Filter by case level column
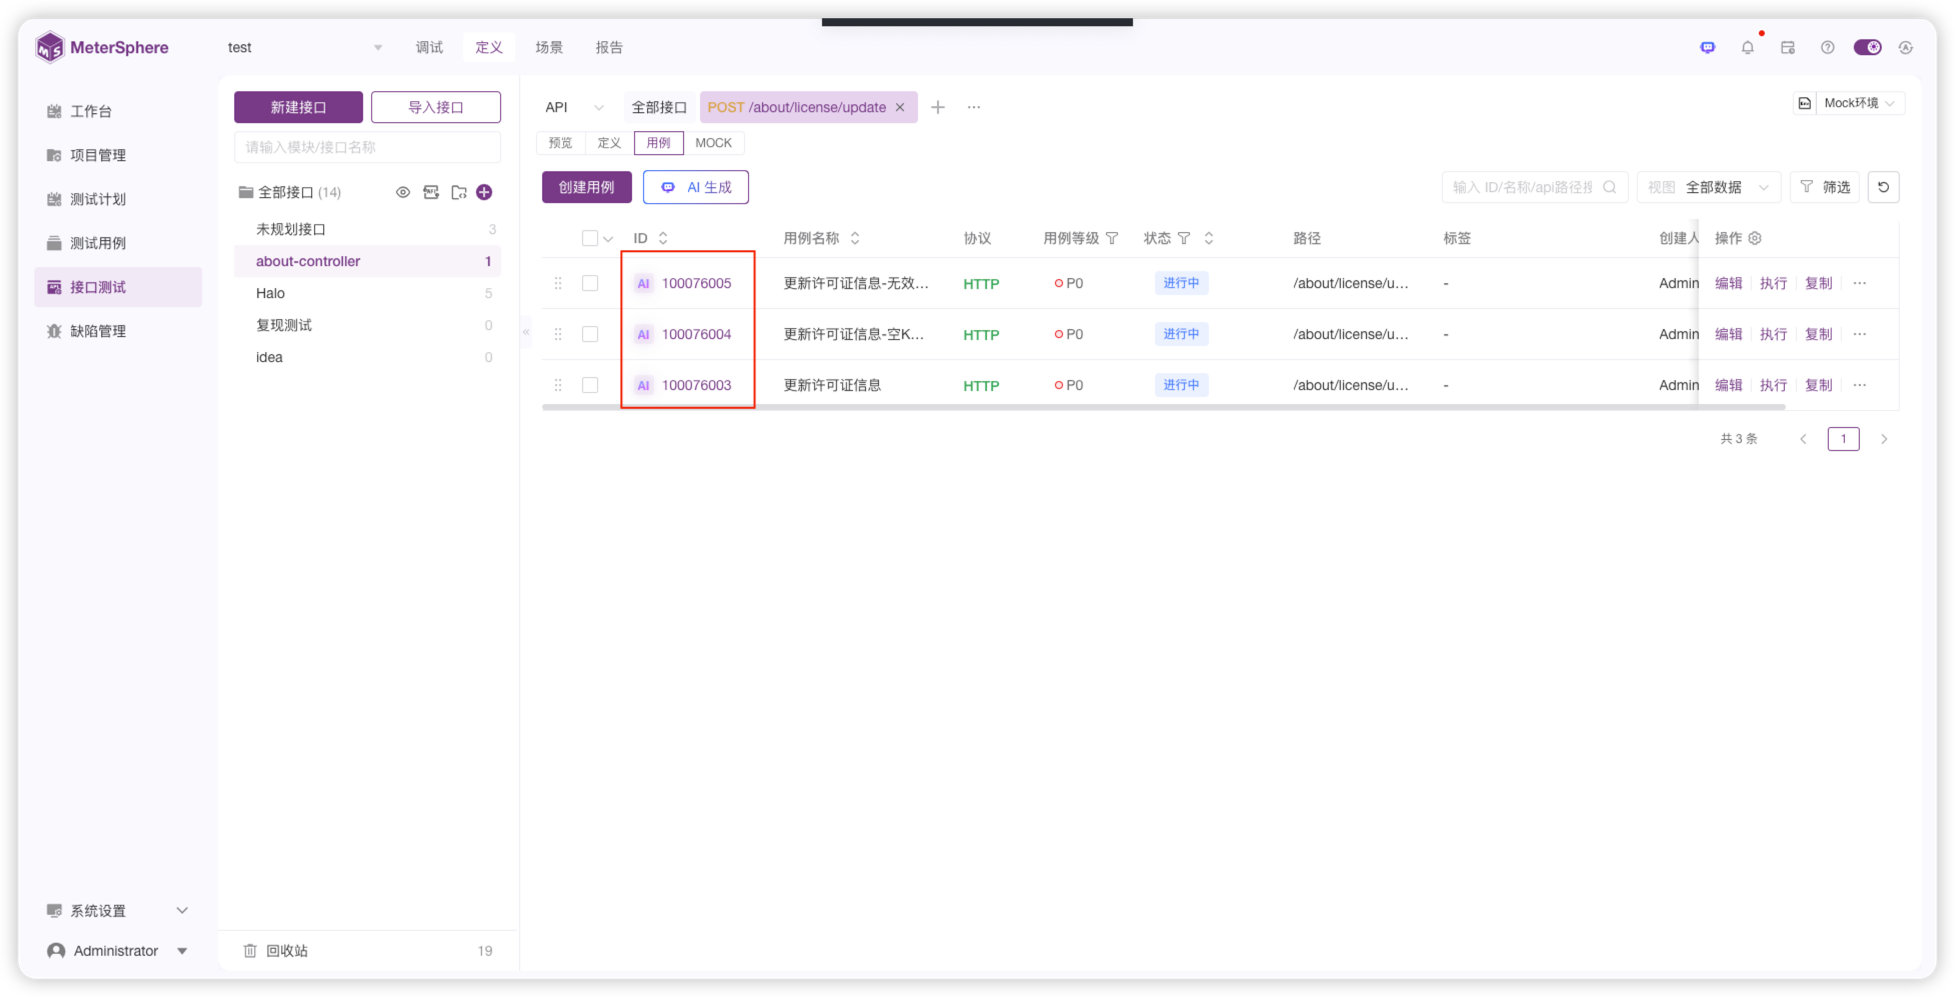The image size is (1955, 997). tap(1111, 238)
